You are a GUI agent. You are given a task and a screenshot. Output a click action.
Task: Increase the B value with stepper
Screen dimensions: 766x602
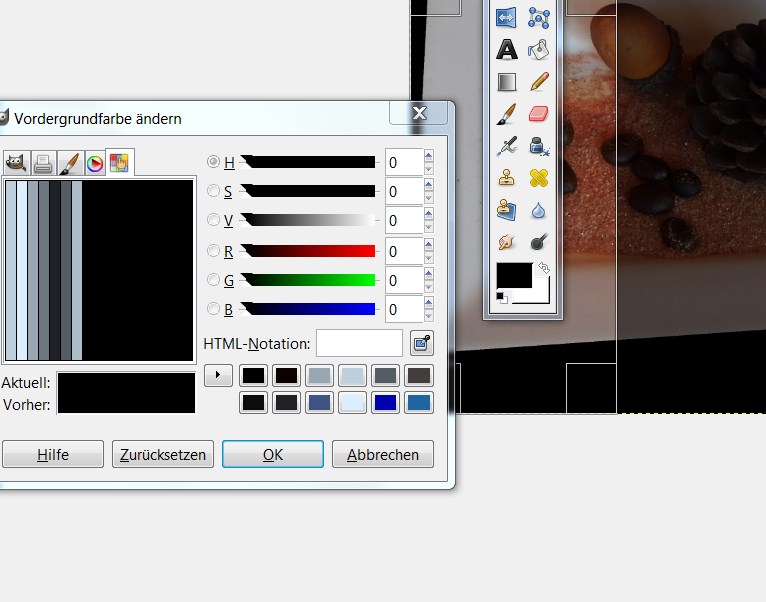pos(428,303)
